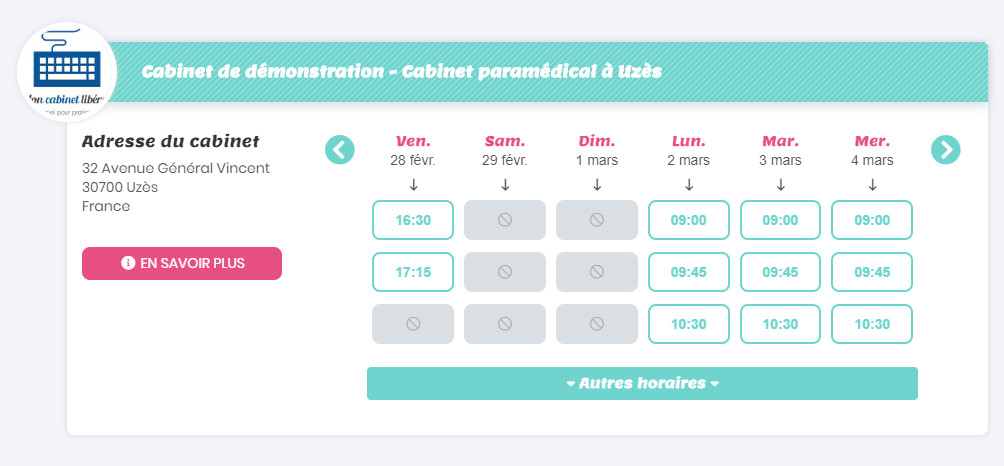Click the down arrow under Lun. 2 mars
This screenshot has height=466, width=1004.
(689, 185)
